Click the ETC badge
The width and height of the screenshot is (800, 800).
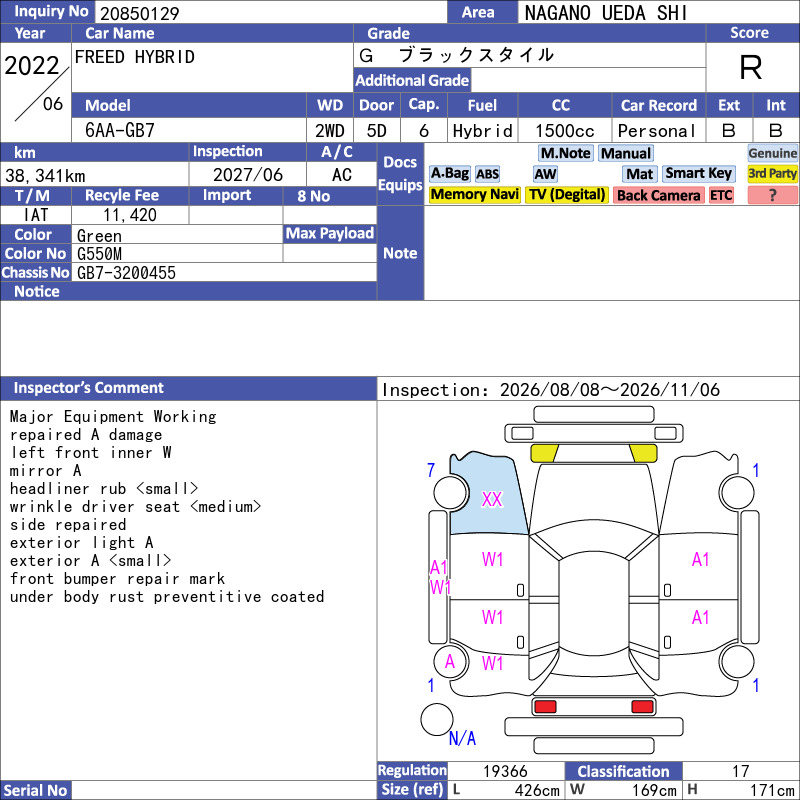coord(721,195)
